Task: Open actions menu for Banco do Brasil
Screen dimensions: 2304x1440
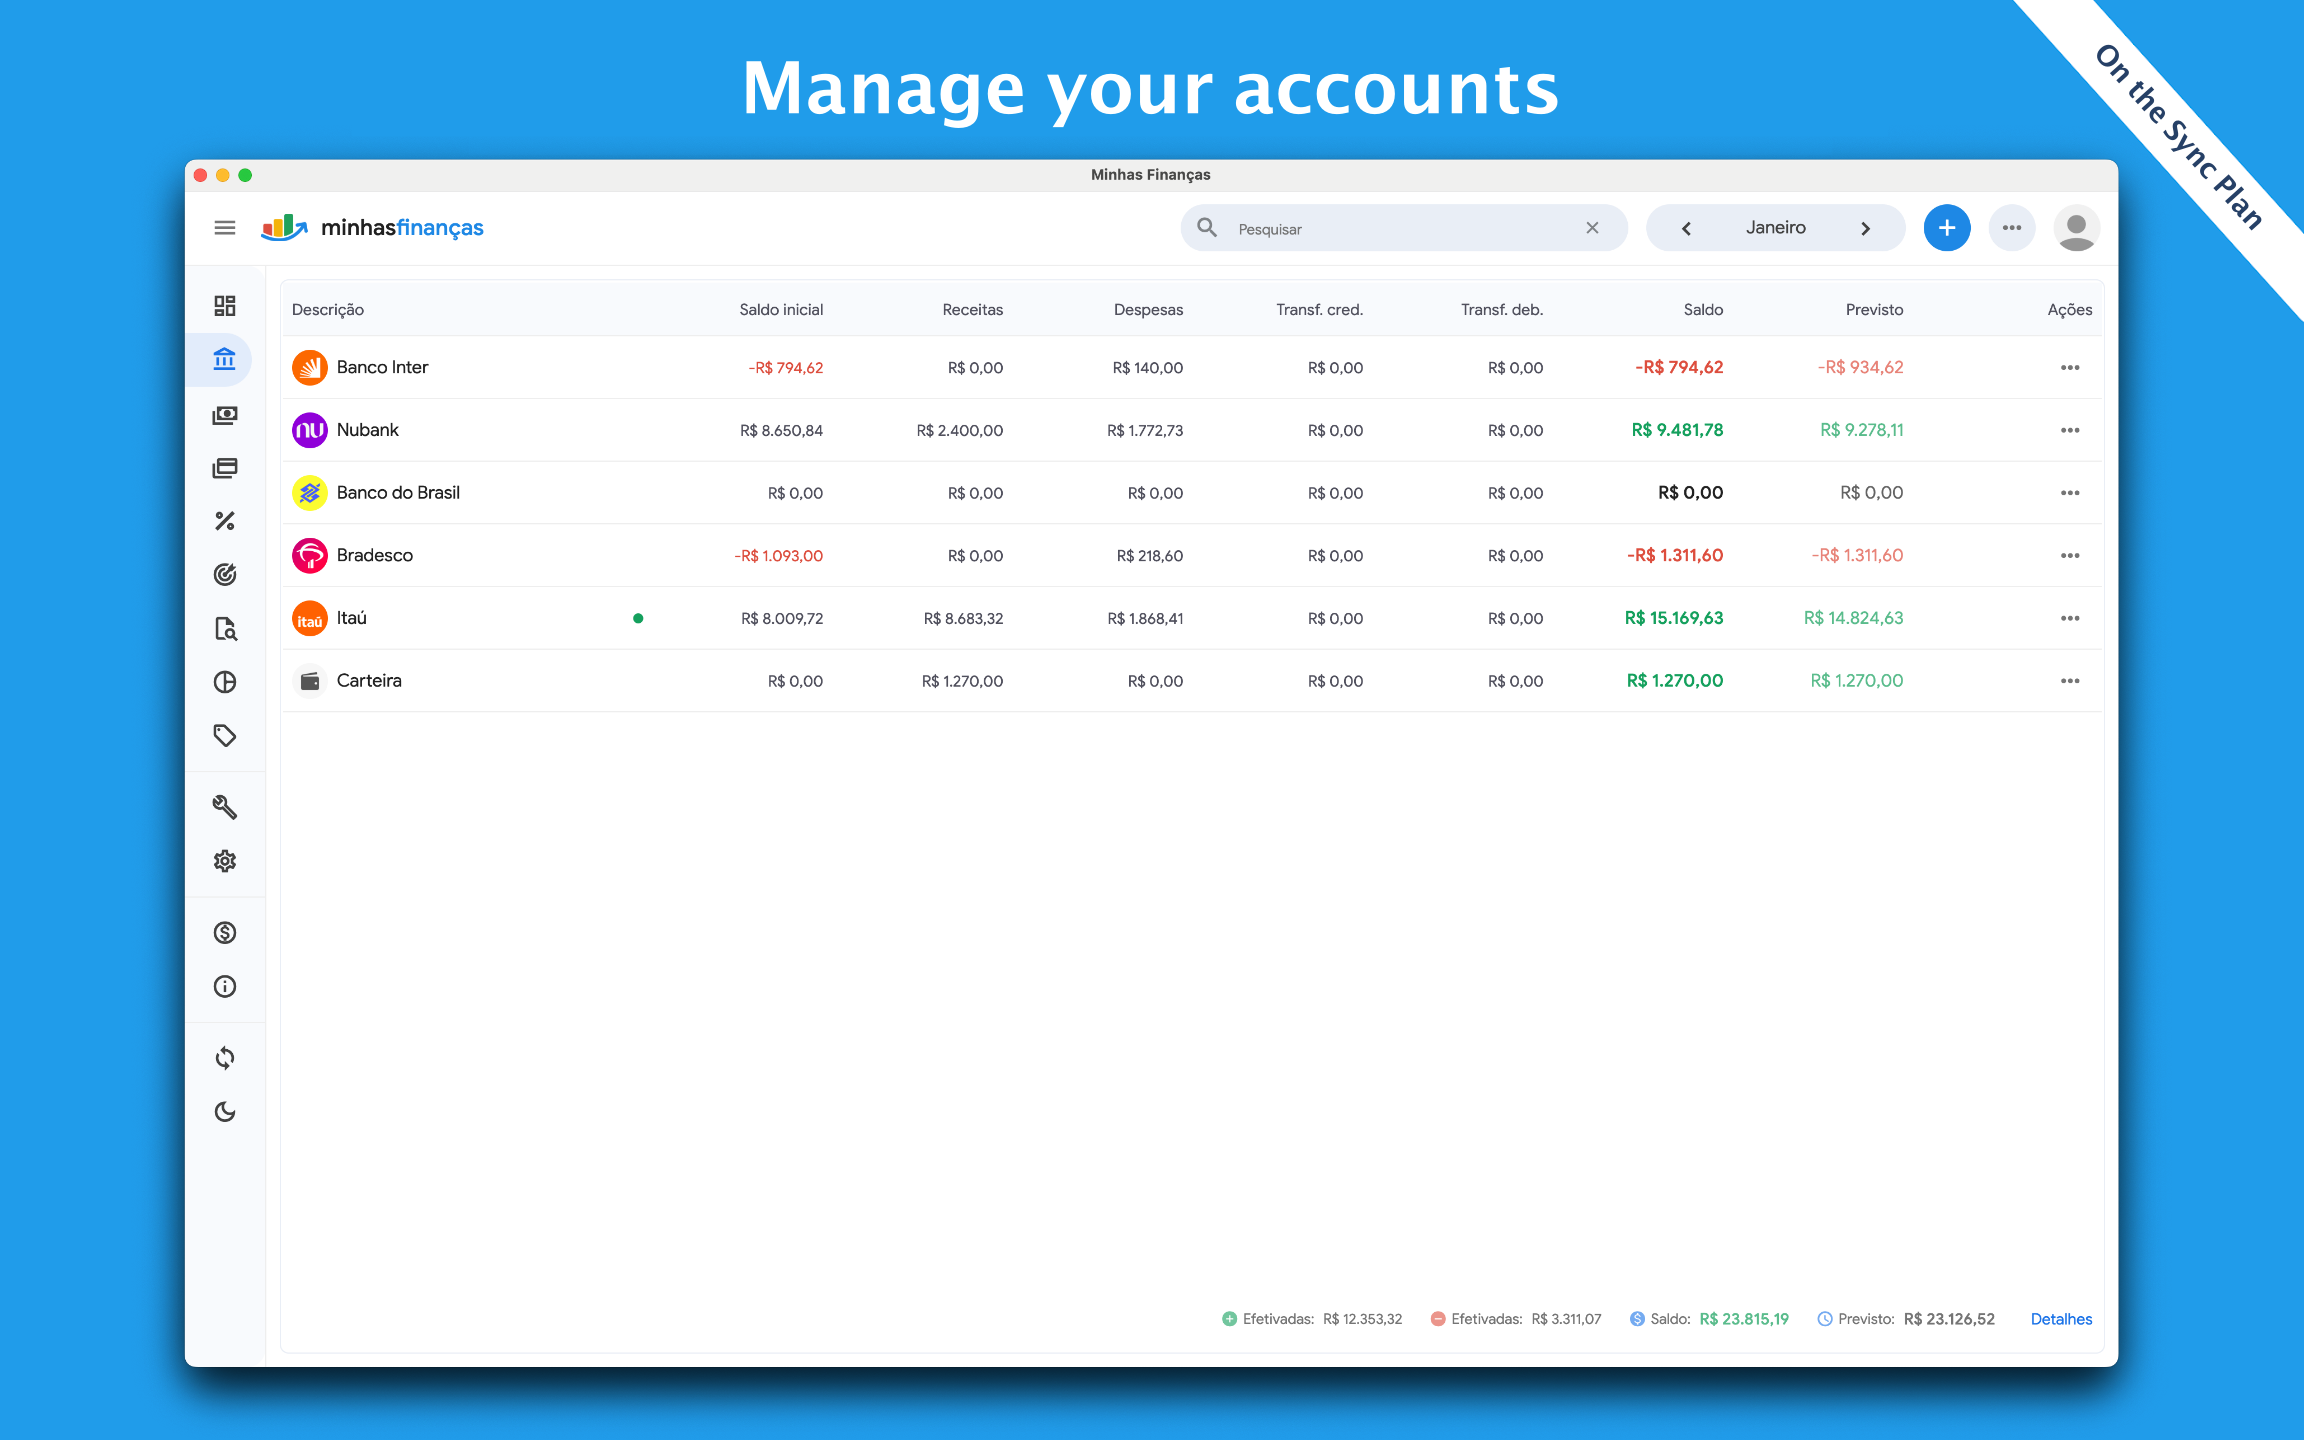Action: click(x=2070, y=493)
